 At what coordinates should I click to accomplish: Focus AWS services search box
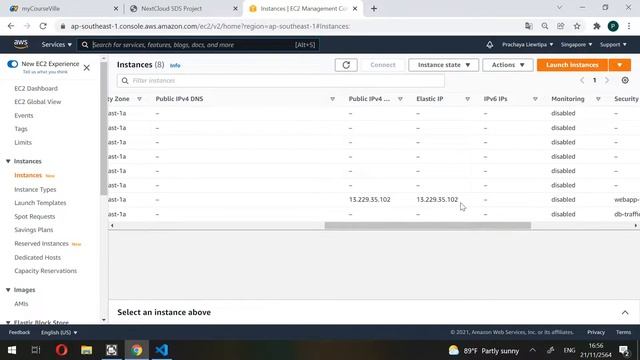coord(198,45)
